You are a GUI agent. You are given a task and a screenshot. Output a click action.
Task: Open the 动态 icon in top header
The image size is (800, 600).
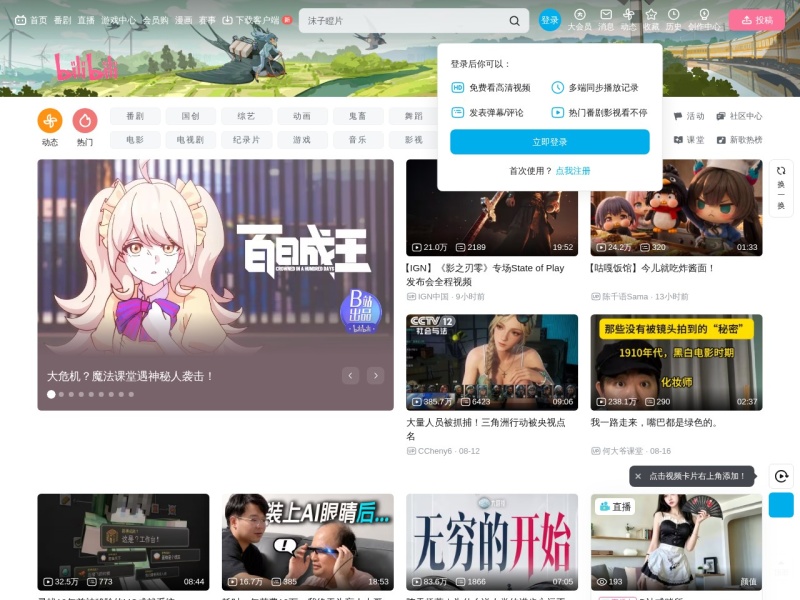pyautogui.click(x=629, y=20)
